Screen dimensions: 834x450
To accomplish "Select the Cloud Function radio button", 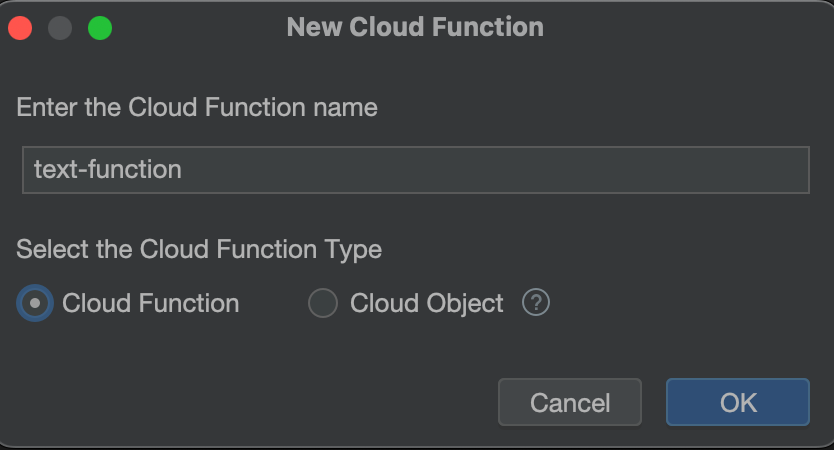I will click(35, 303).
